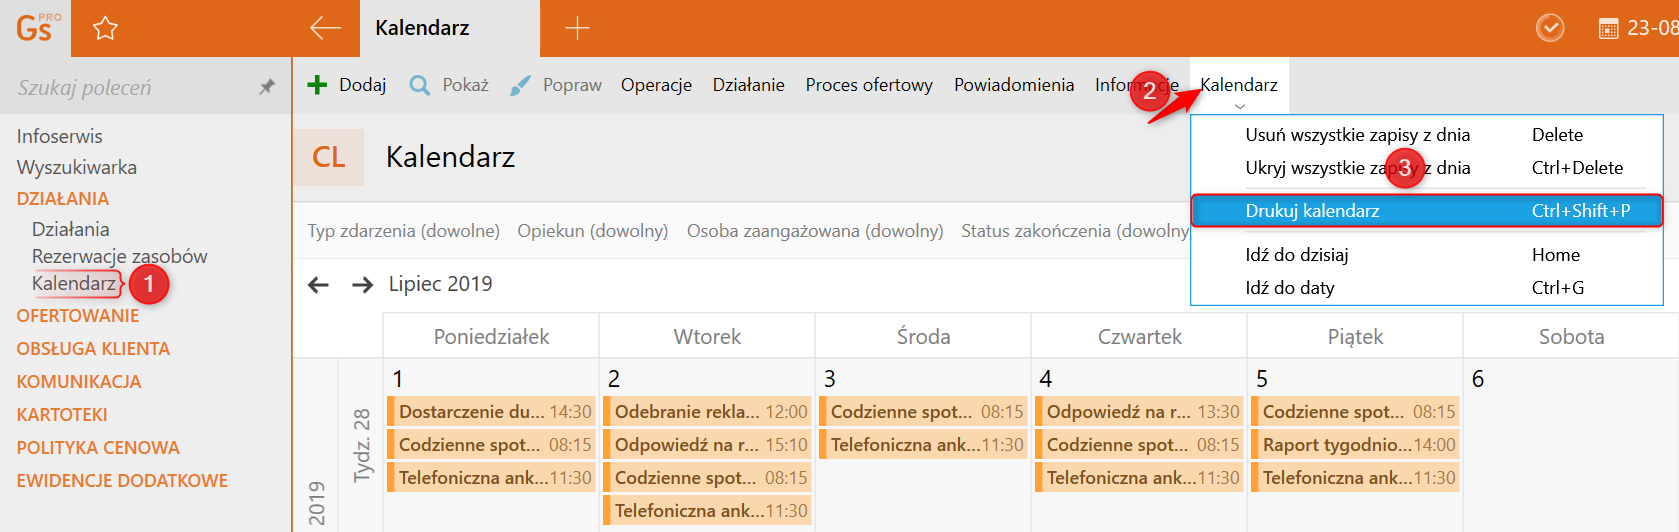
Task: Expand the OFERTOWANIE sidebar section
Action: click(78, 316)
